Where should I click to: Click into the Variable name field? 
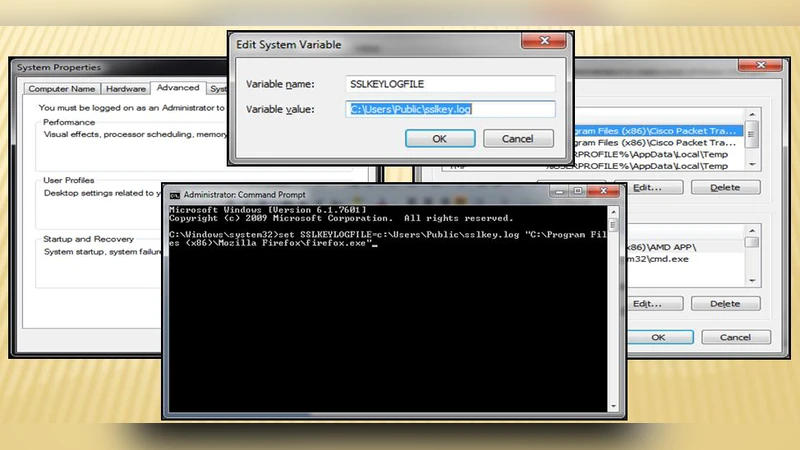pos(450,85)
